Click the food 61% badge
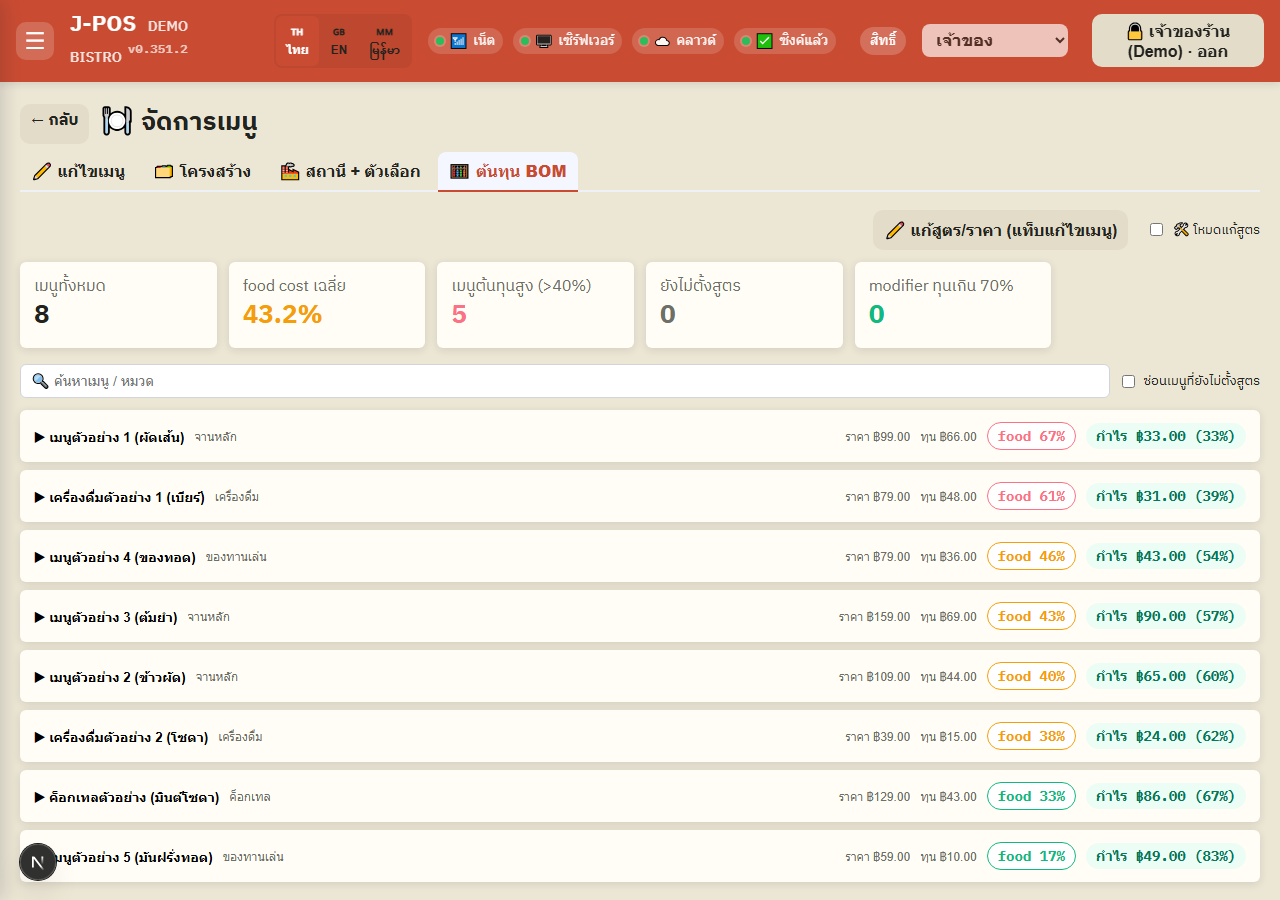 [1031, 496]
